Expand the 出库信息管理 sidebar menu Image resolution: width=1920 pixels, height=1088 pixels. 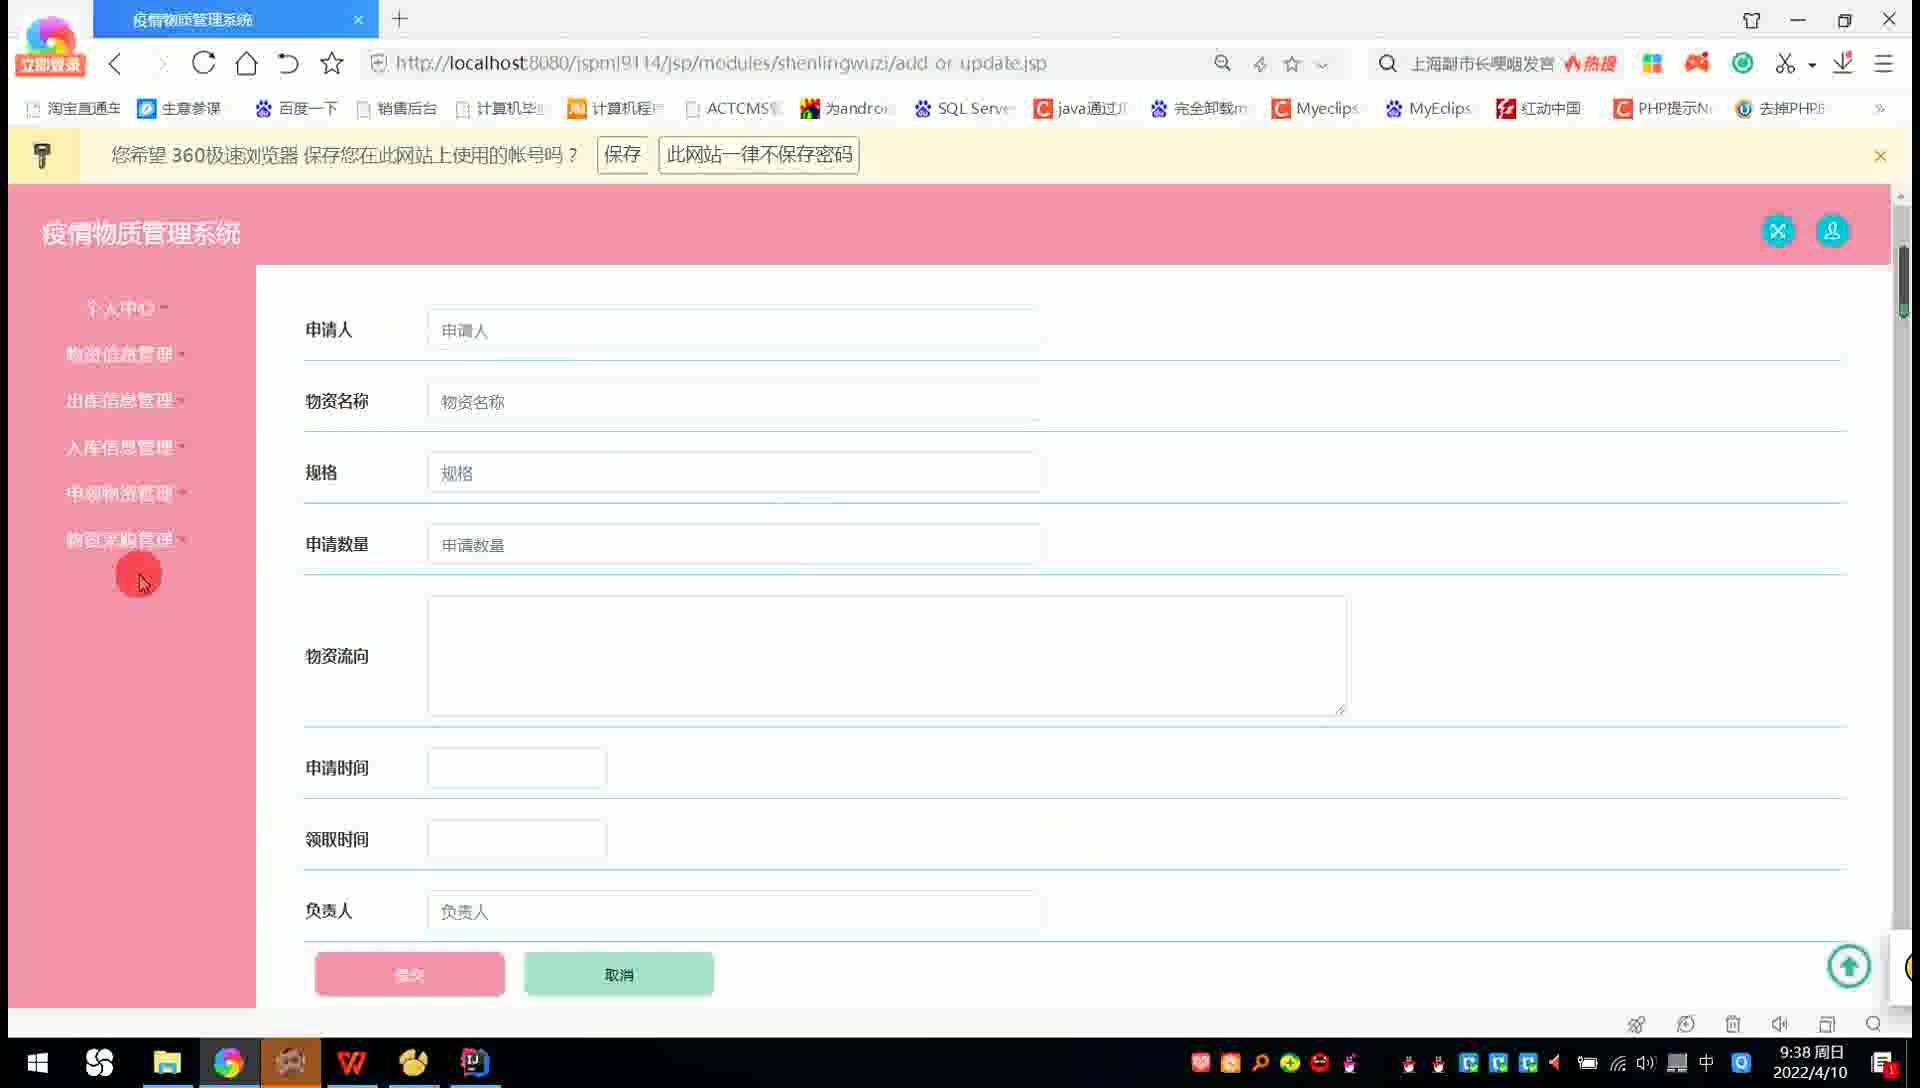pyautogui.click(x=122, y=400)
